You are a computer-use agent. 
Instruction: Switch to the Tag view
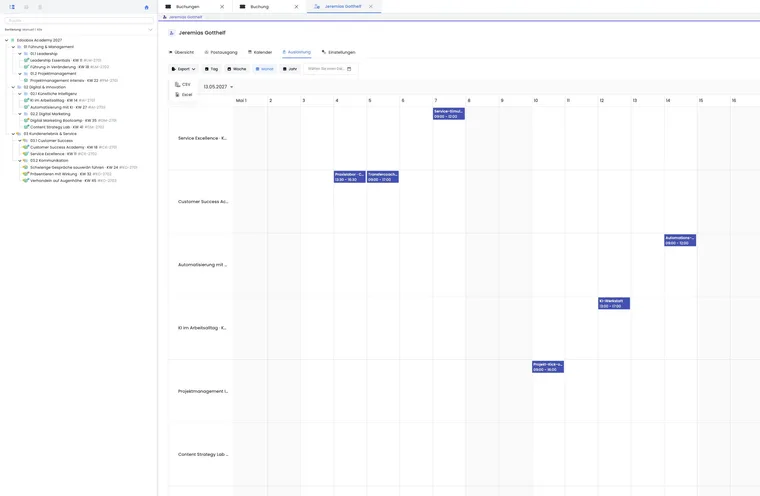click(x=211, y=69)
